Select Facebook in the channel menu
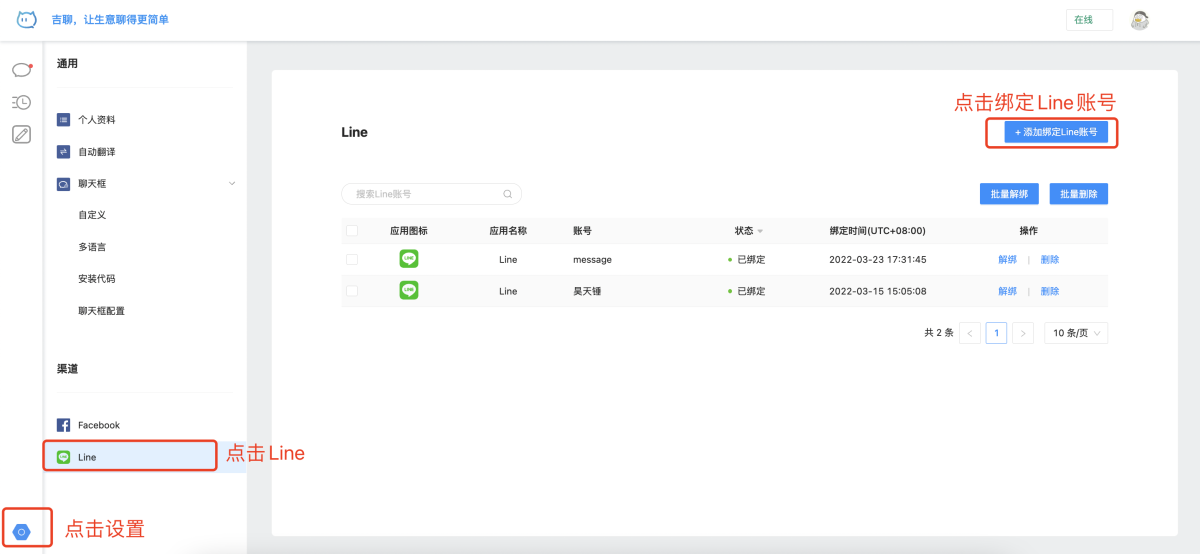Viewport: 1200px width, 554px height. coord(98,425)
